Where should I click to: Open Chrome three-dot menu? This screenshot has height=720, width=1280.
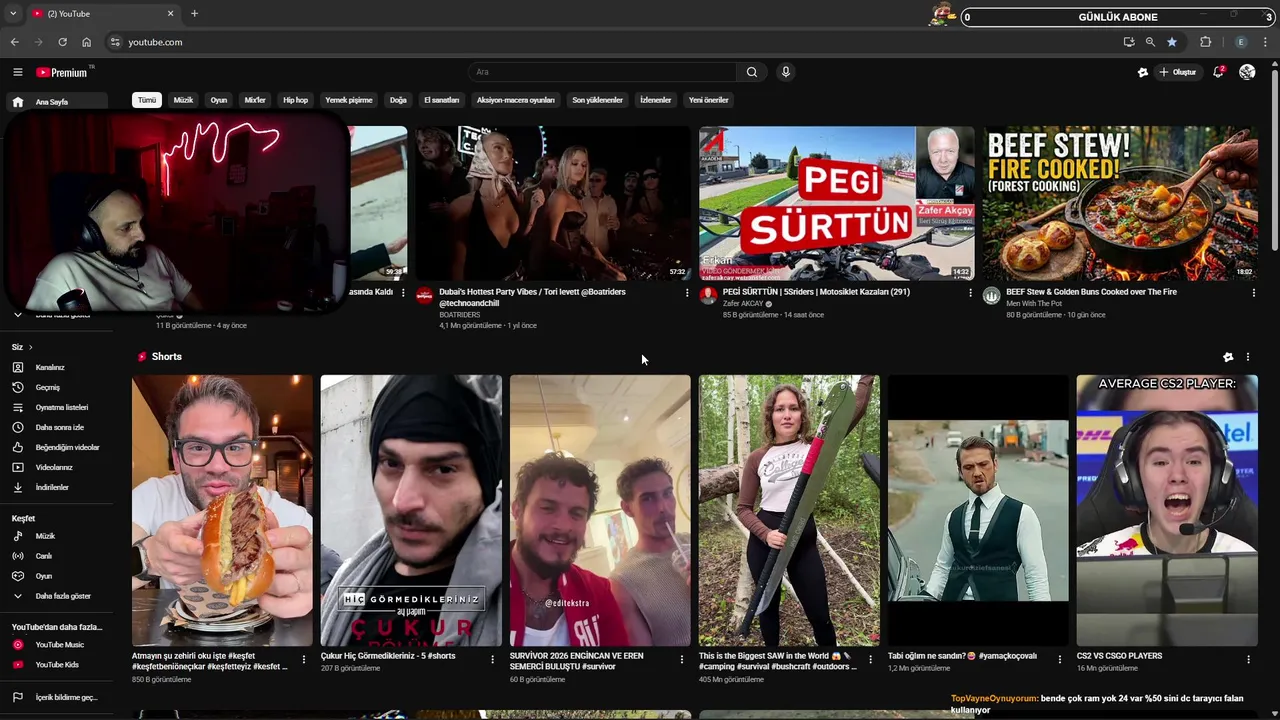(x=1266, y=42)
